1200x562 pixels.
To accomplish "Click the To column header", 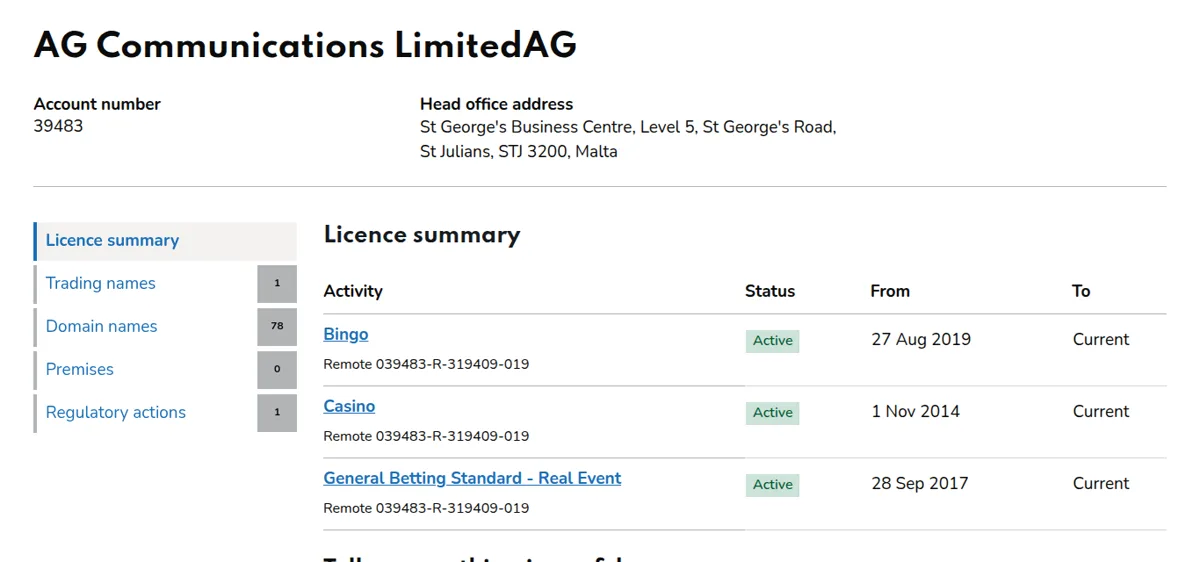I will click(1081, 291).
